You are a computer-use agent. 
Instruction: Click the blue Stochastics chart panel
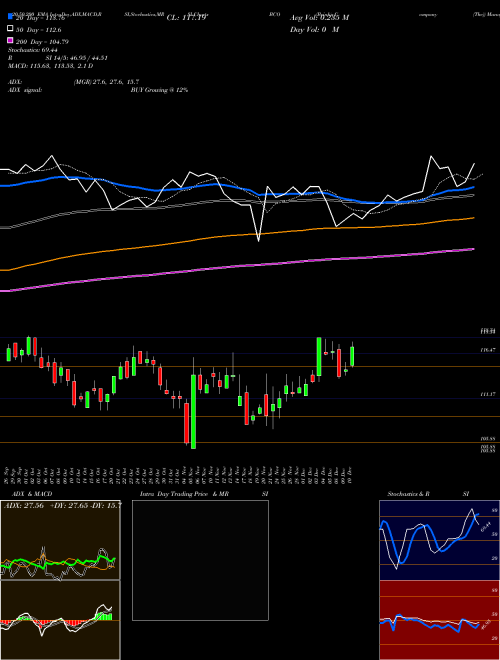(439, 540)
